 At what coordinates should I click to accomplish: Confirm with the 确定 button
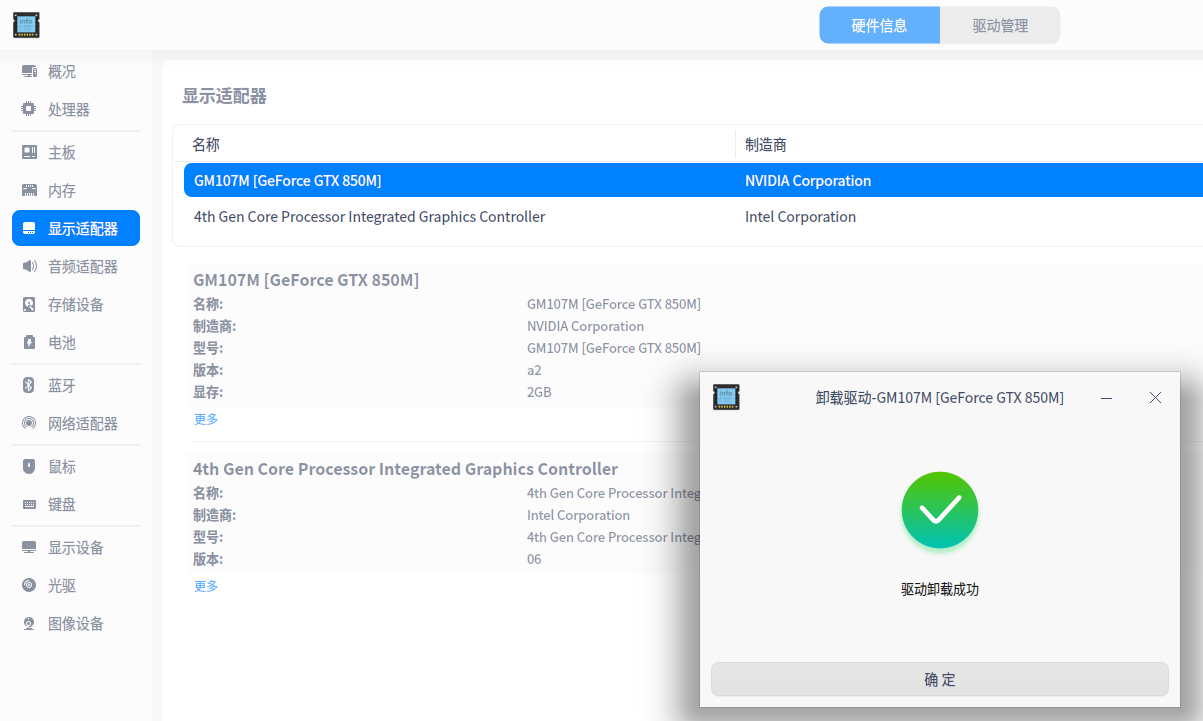coord(940,679)
